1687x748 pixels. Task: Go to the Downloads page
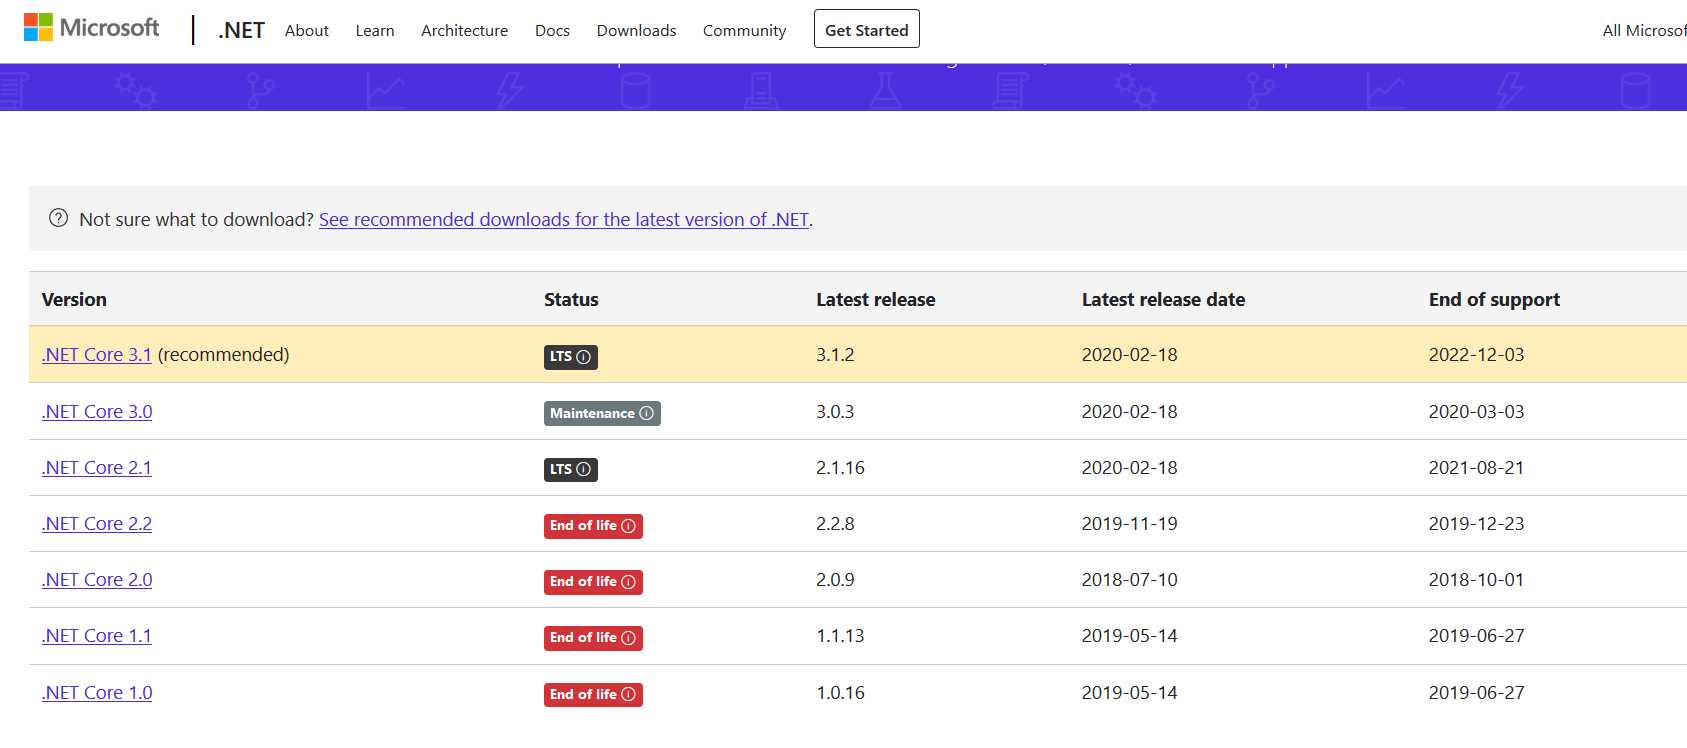636,30
